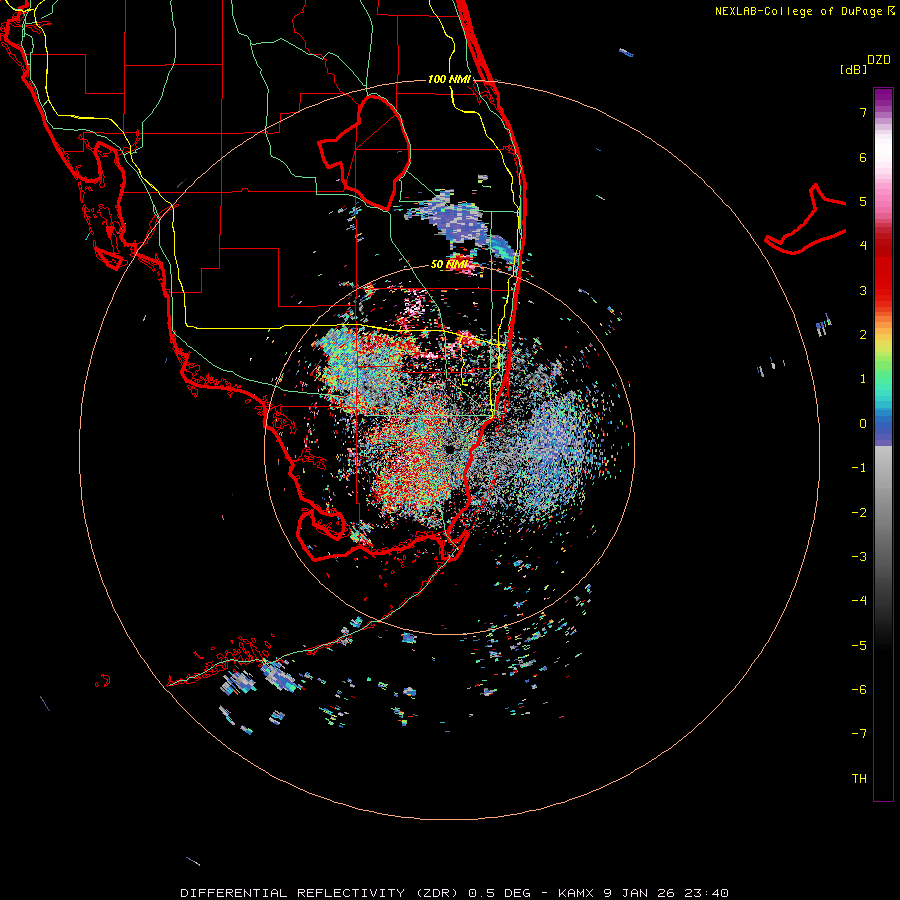Click the TH threshold label on legend
The image size is (900, 900).
(859, 779)
